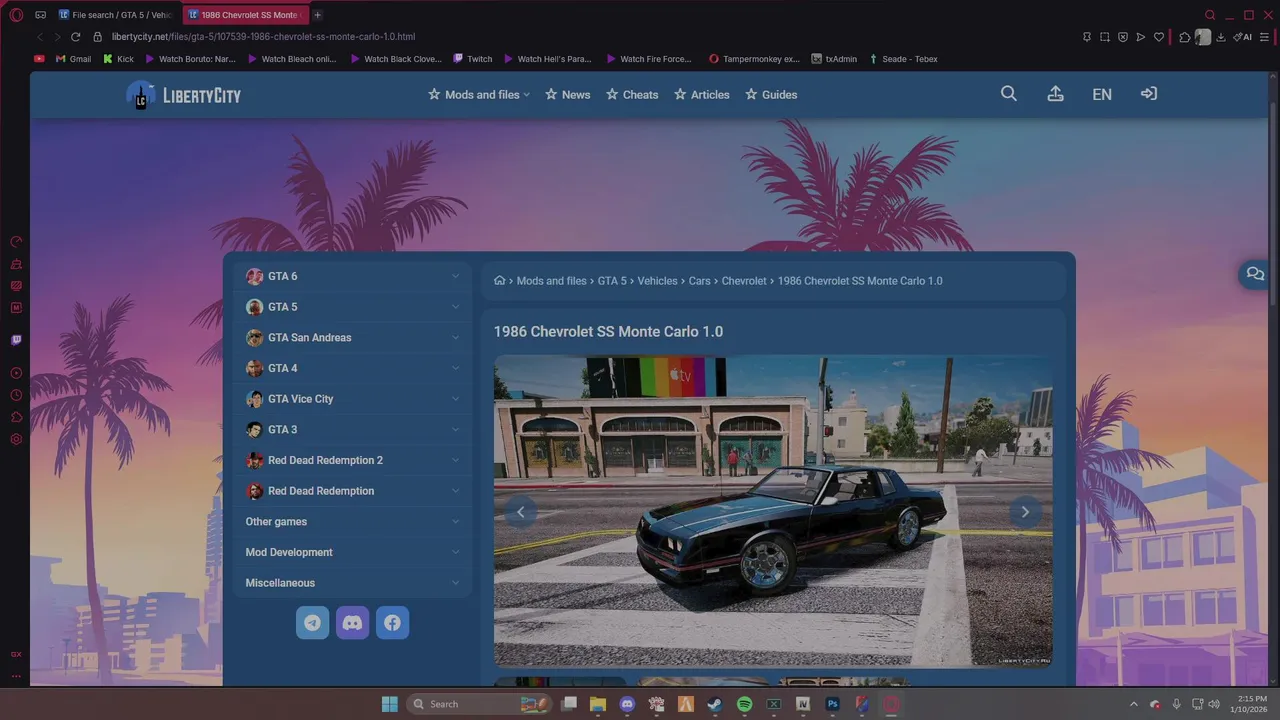
Task: Switch to File search / GTA 5 tab
Action: 116,15
